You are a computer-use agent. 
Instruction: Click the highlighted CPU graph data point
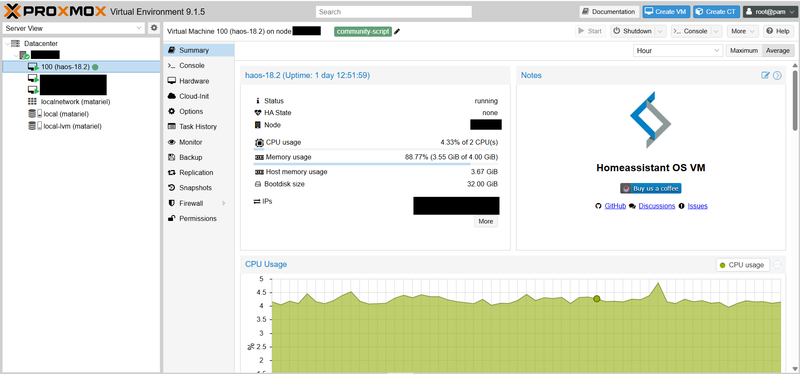(x=596, y=299)
